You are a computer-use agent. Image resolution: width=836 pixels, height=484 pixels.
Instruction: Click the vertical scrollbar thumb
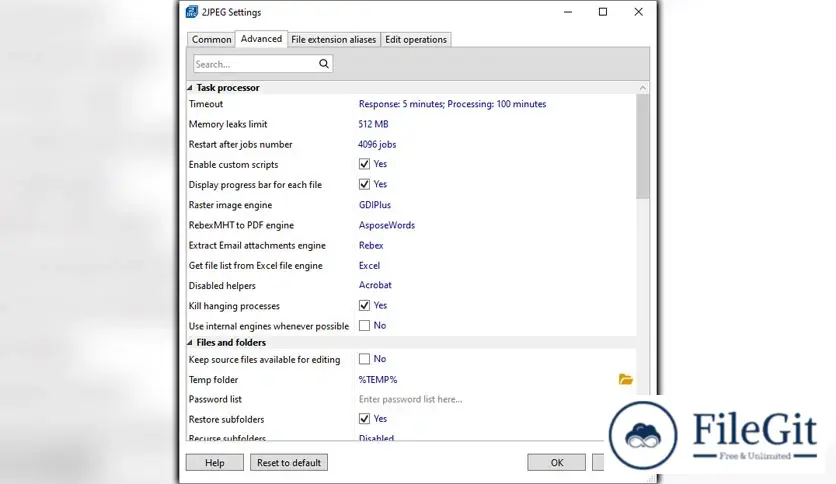(x=642, y=147)
